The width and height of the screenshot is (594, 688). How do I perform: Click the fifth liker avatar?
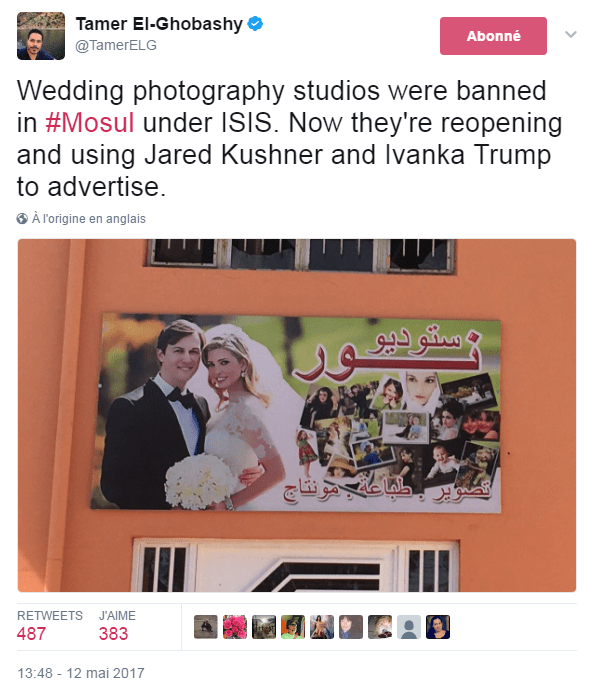322,627
